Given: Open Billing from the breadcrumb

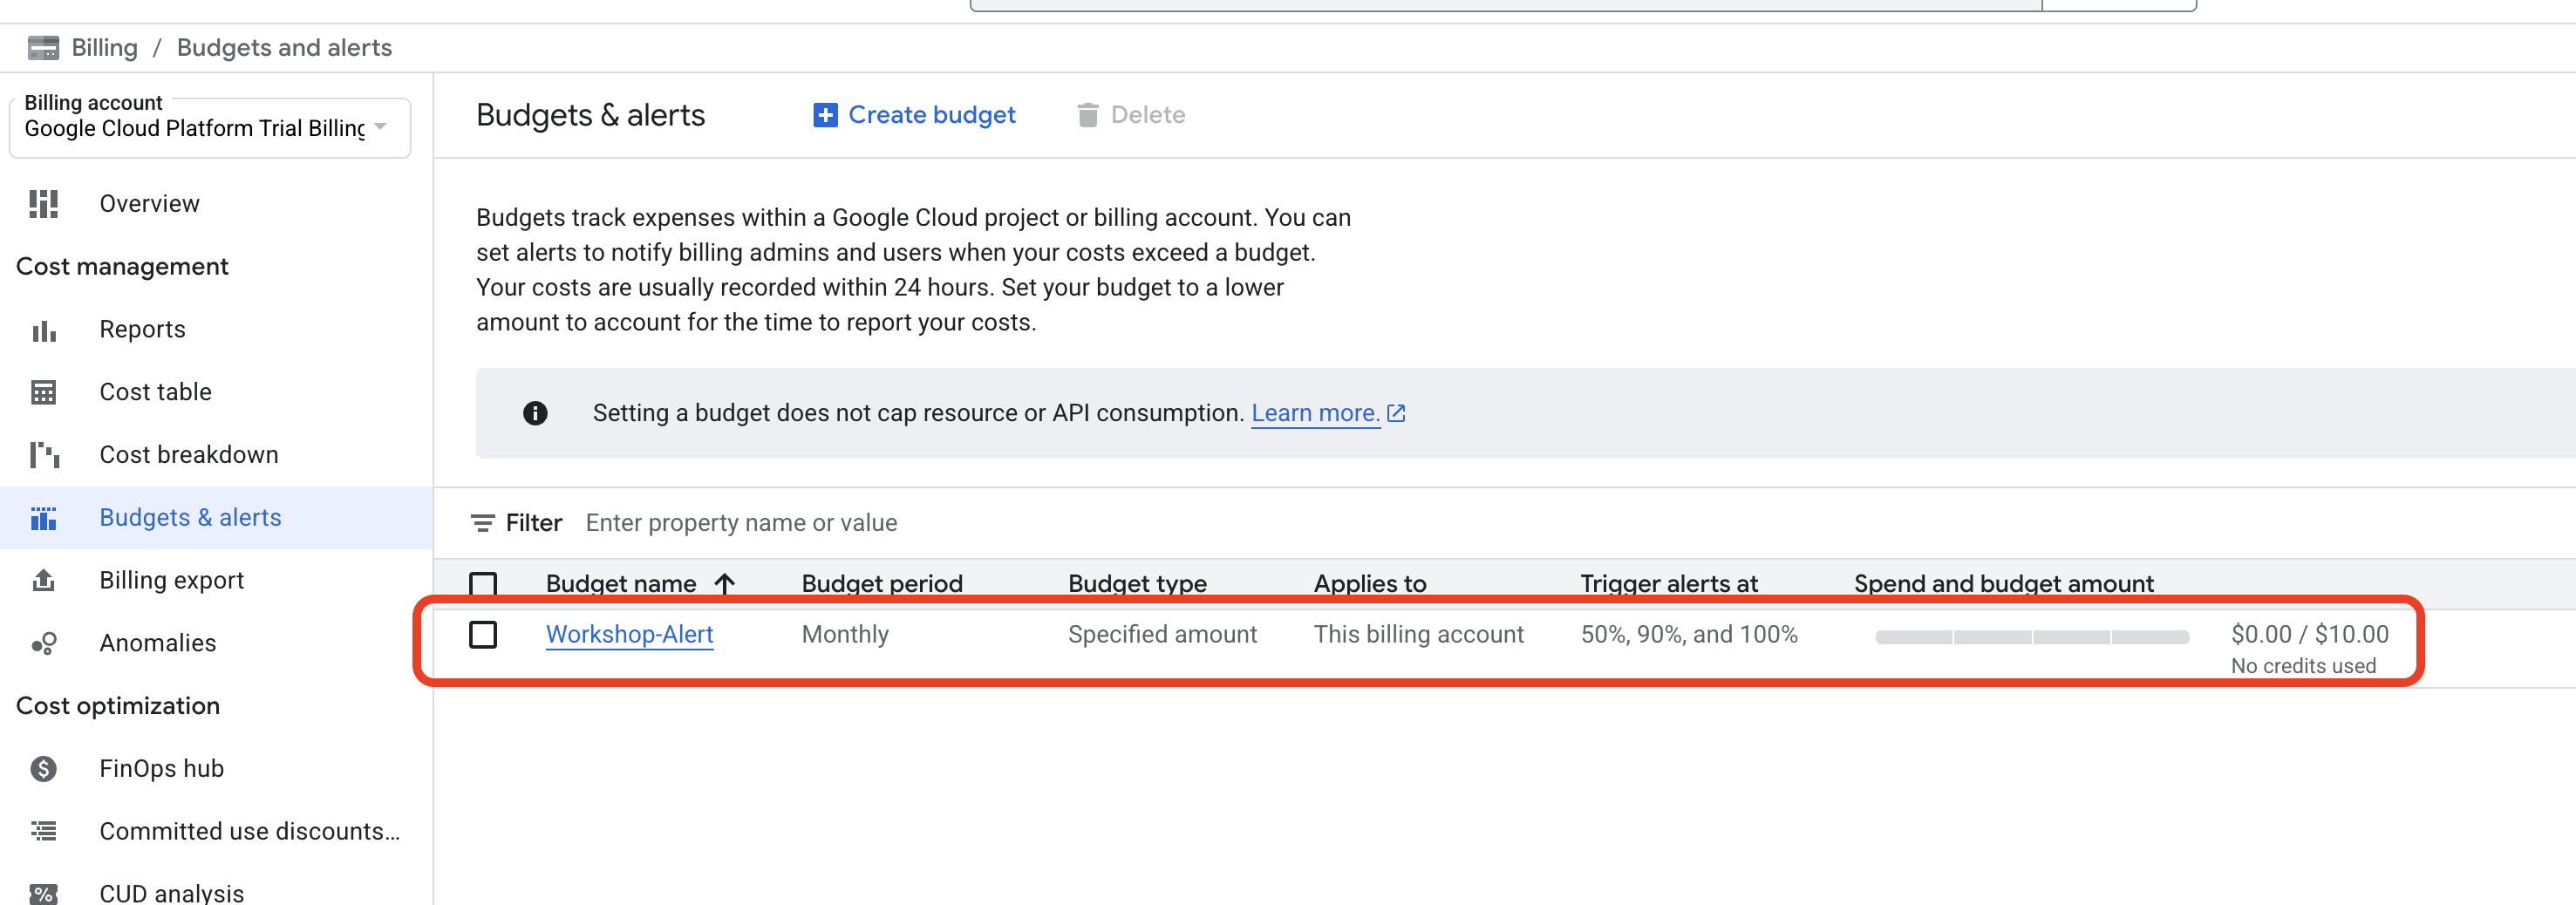Looking at the screenshot, I should pyautogui.click(x=105, y=47).
